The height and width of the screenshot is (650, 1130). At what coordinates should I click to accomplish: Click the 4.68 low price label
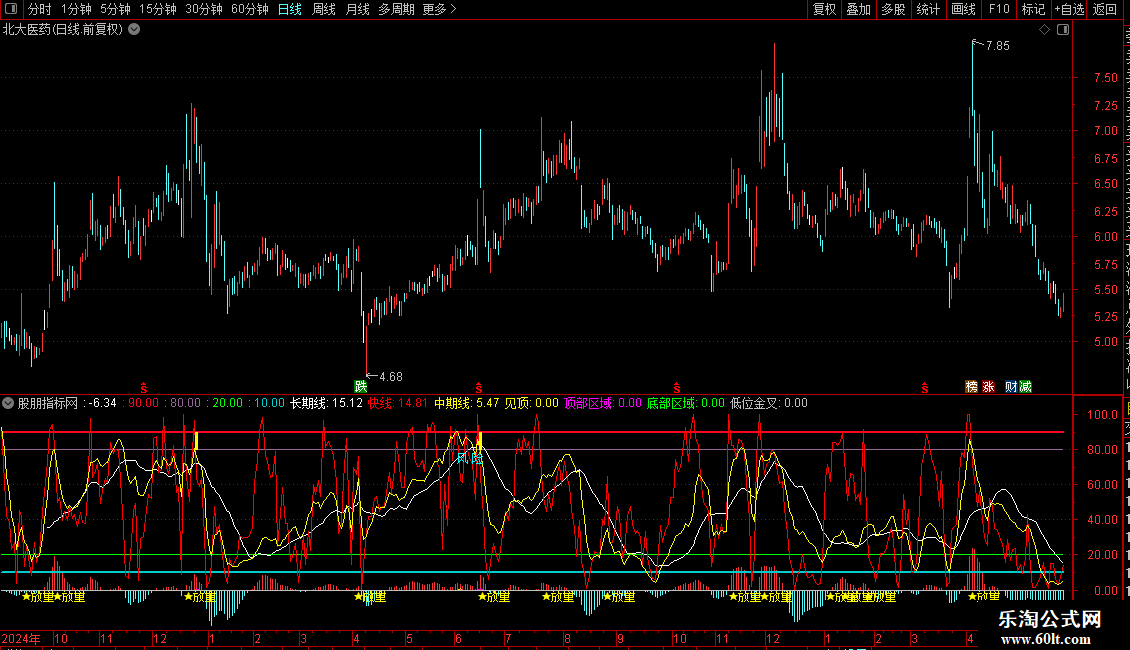391,377
